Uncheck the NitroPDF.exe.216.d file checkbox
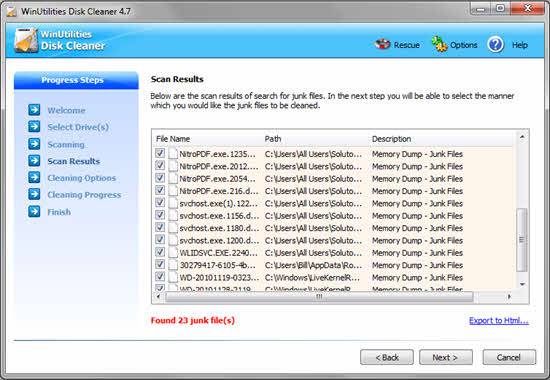The image size is (550, 380). pyautogui.click(x=160, y=191)
